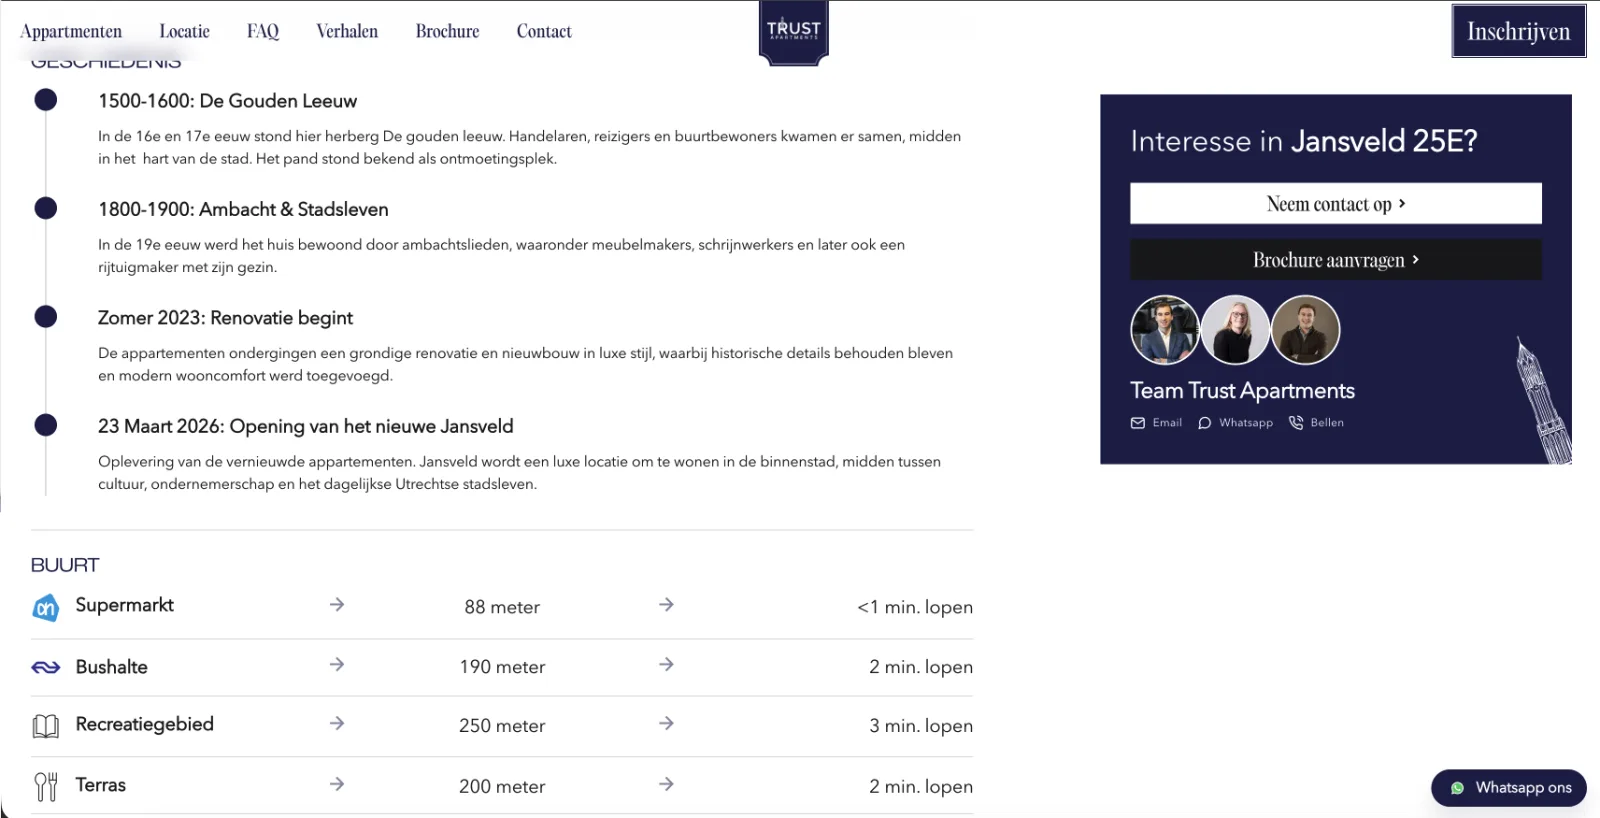Click the first team member photo
Image resolution: width=1600 pixels, height=818 pixels.
(1165, 330)
